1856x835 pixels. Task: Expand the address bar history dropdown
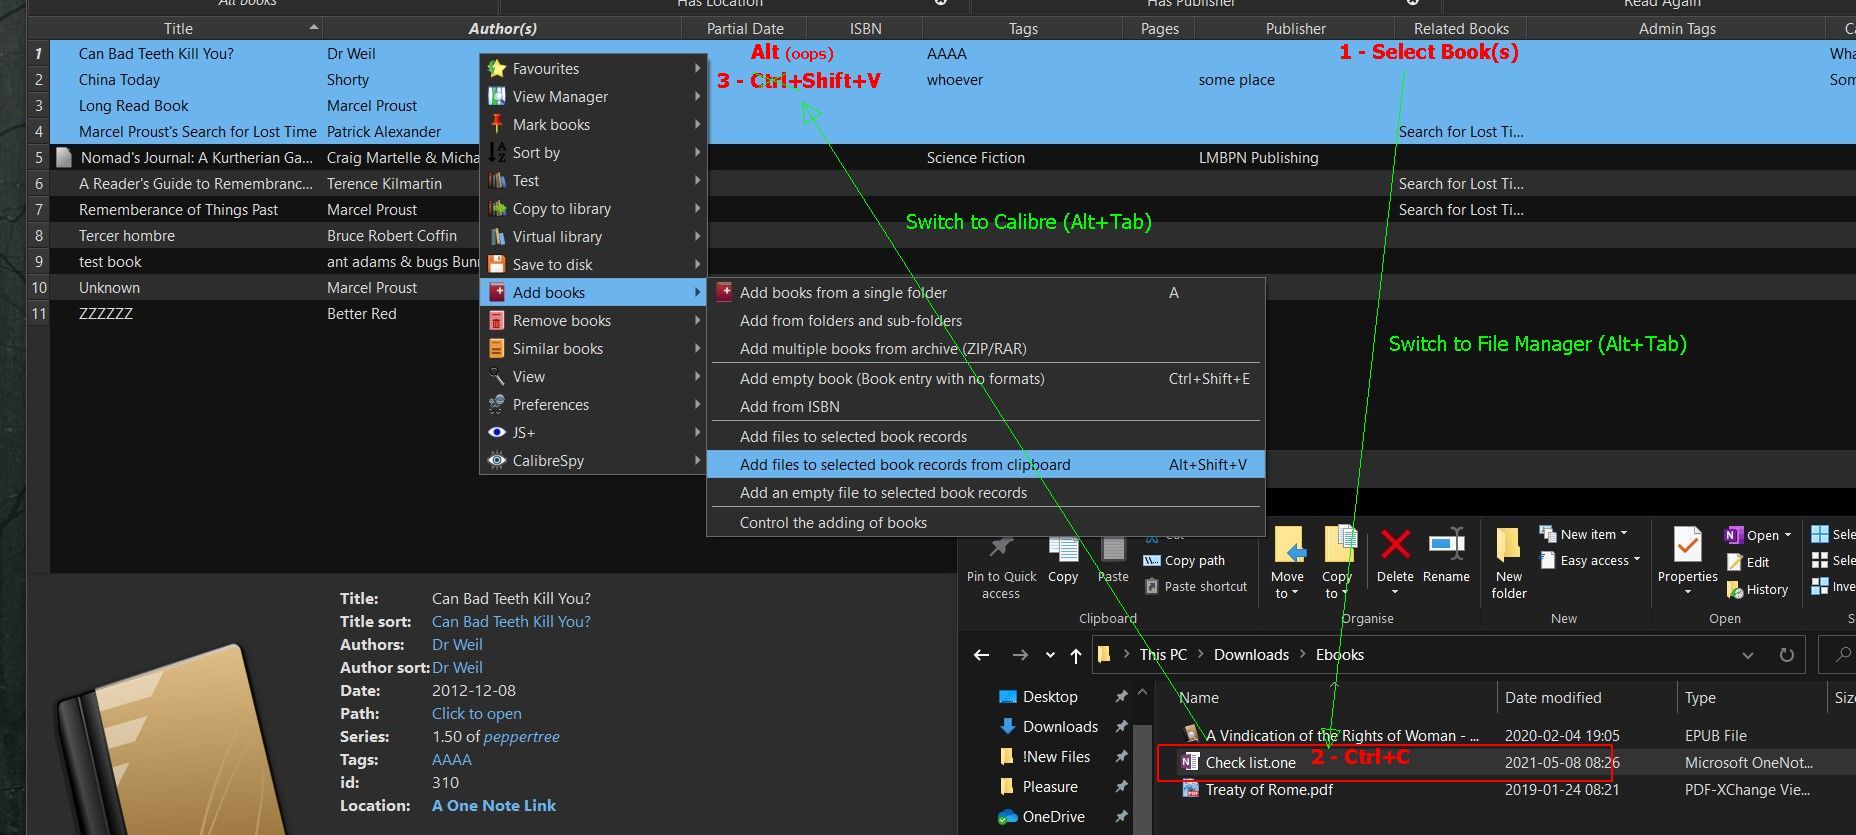[x=1747, y=655]
